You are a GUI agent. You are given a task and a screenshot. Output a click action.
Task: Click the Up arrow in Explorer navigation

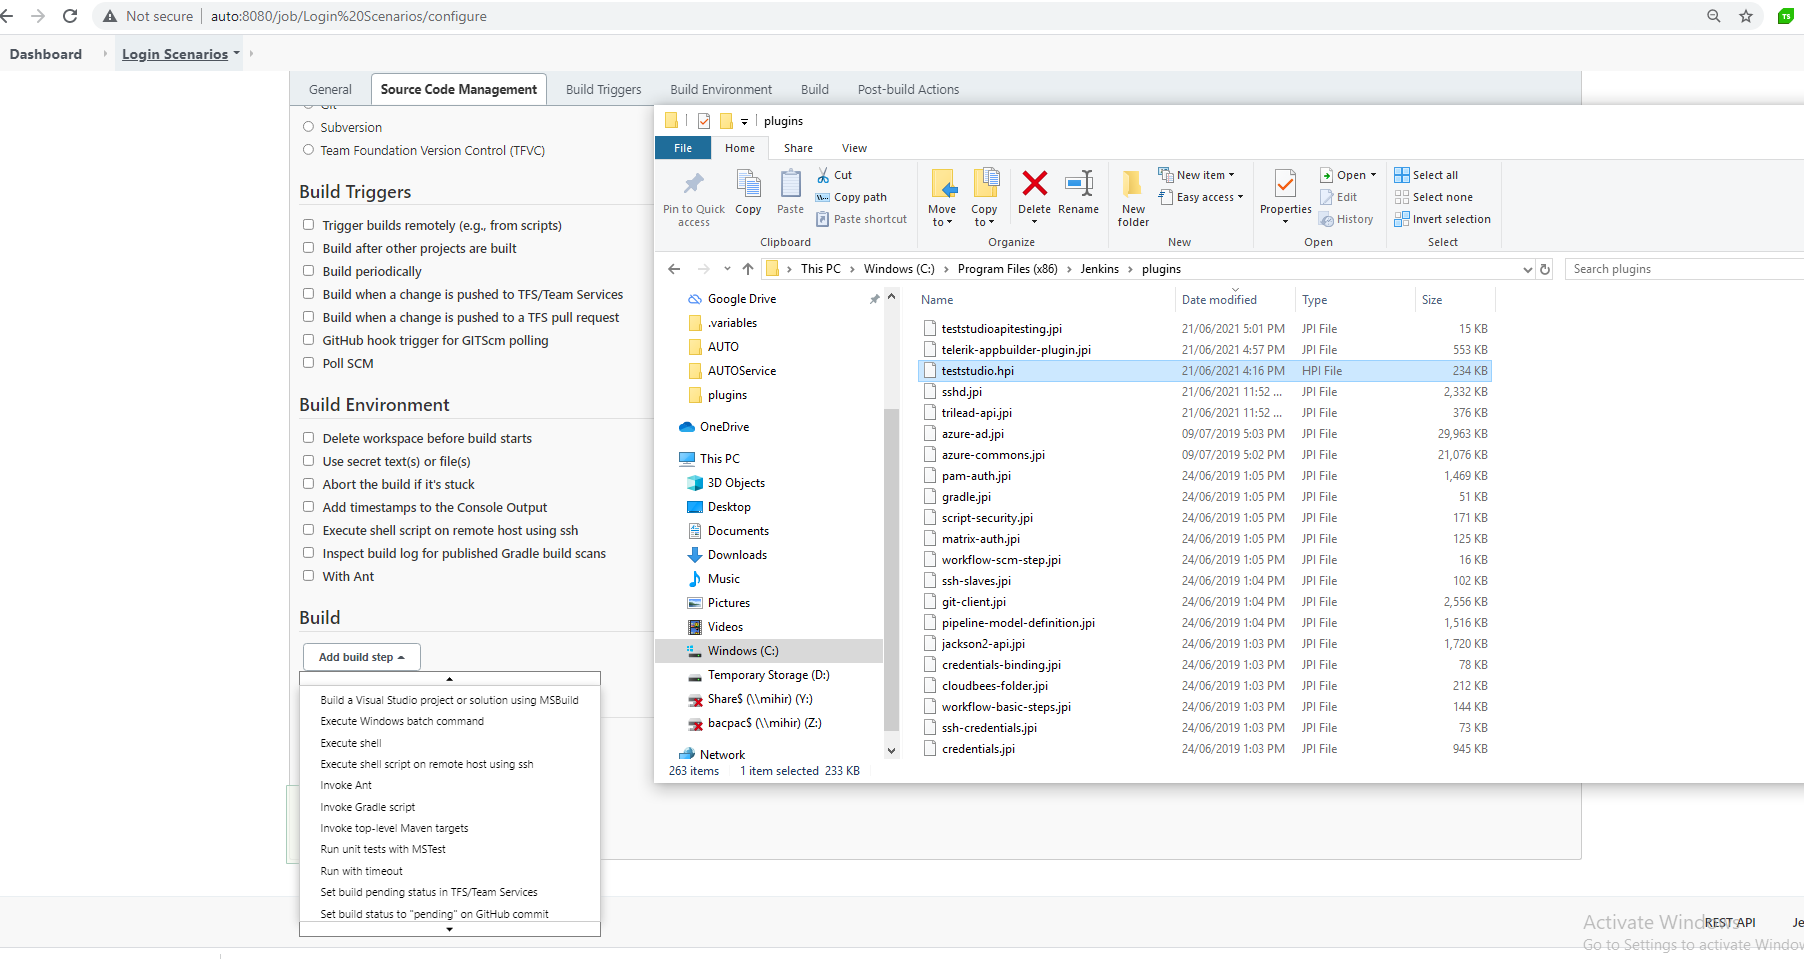click(x=748, y=269)
